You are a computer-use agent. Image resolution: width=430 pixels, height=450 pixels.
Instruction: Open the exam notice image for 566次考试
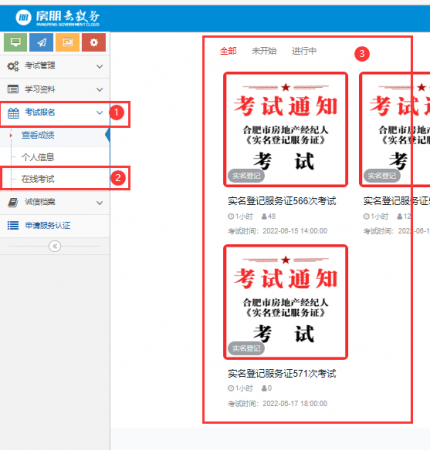(x=286, y=130)
